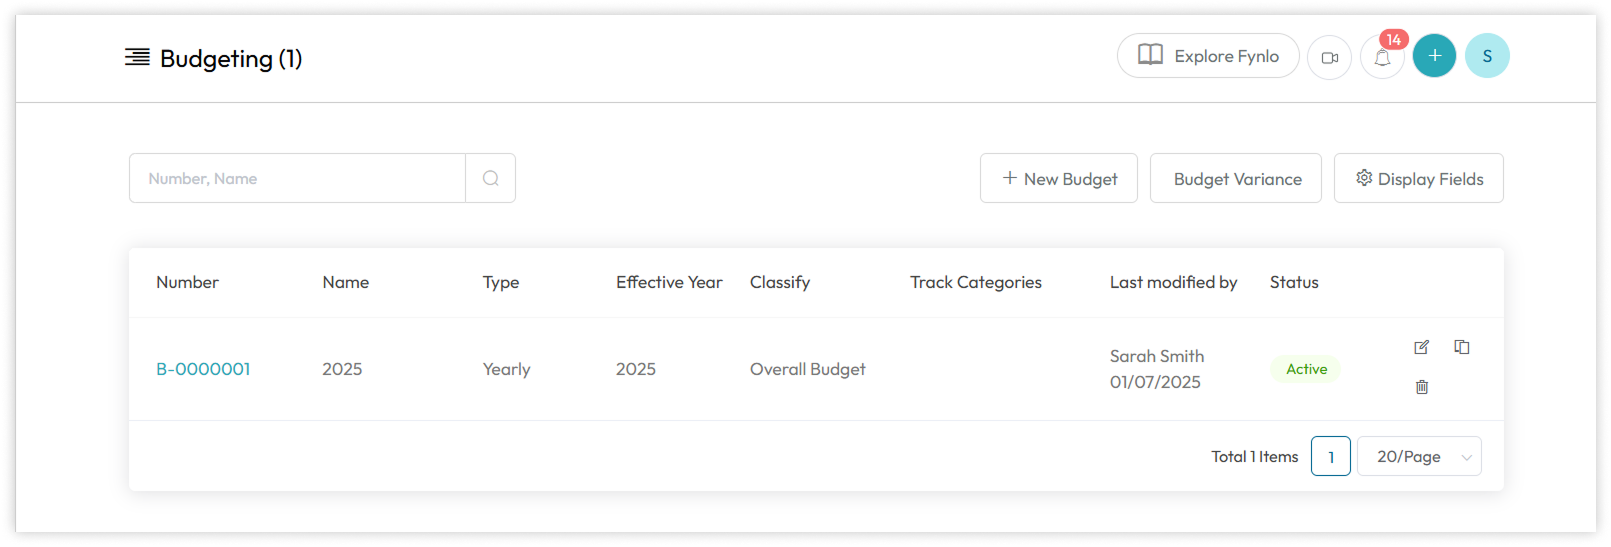
Task: Open notifications bell with 14 badge
Action: tap(1382, 57)
